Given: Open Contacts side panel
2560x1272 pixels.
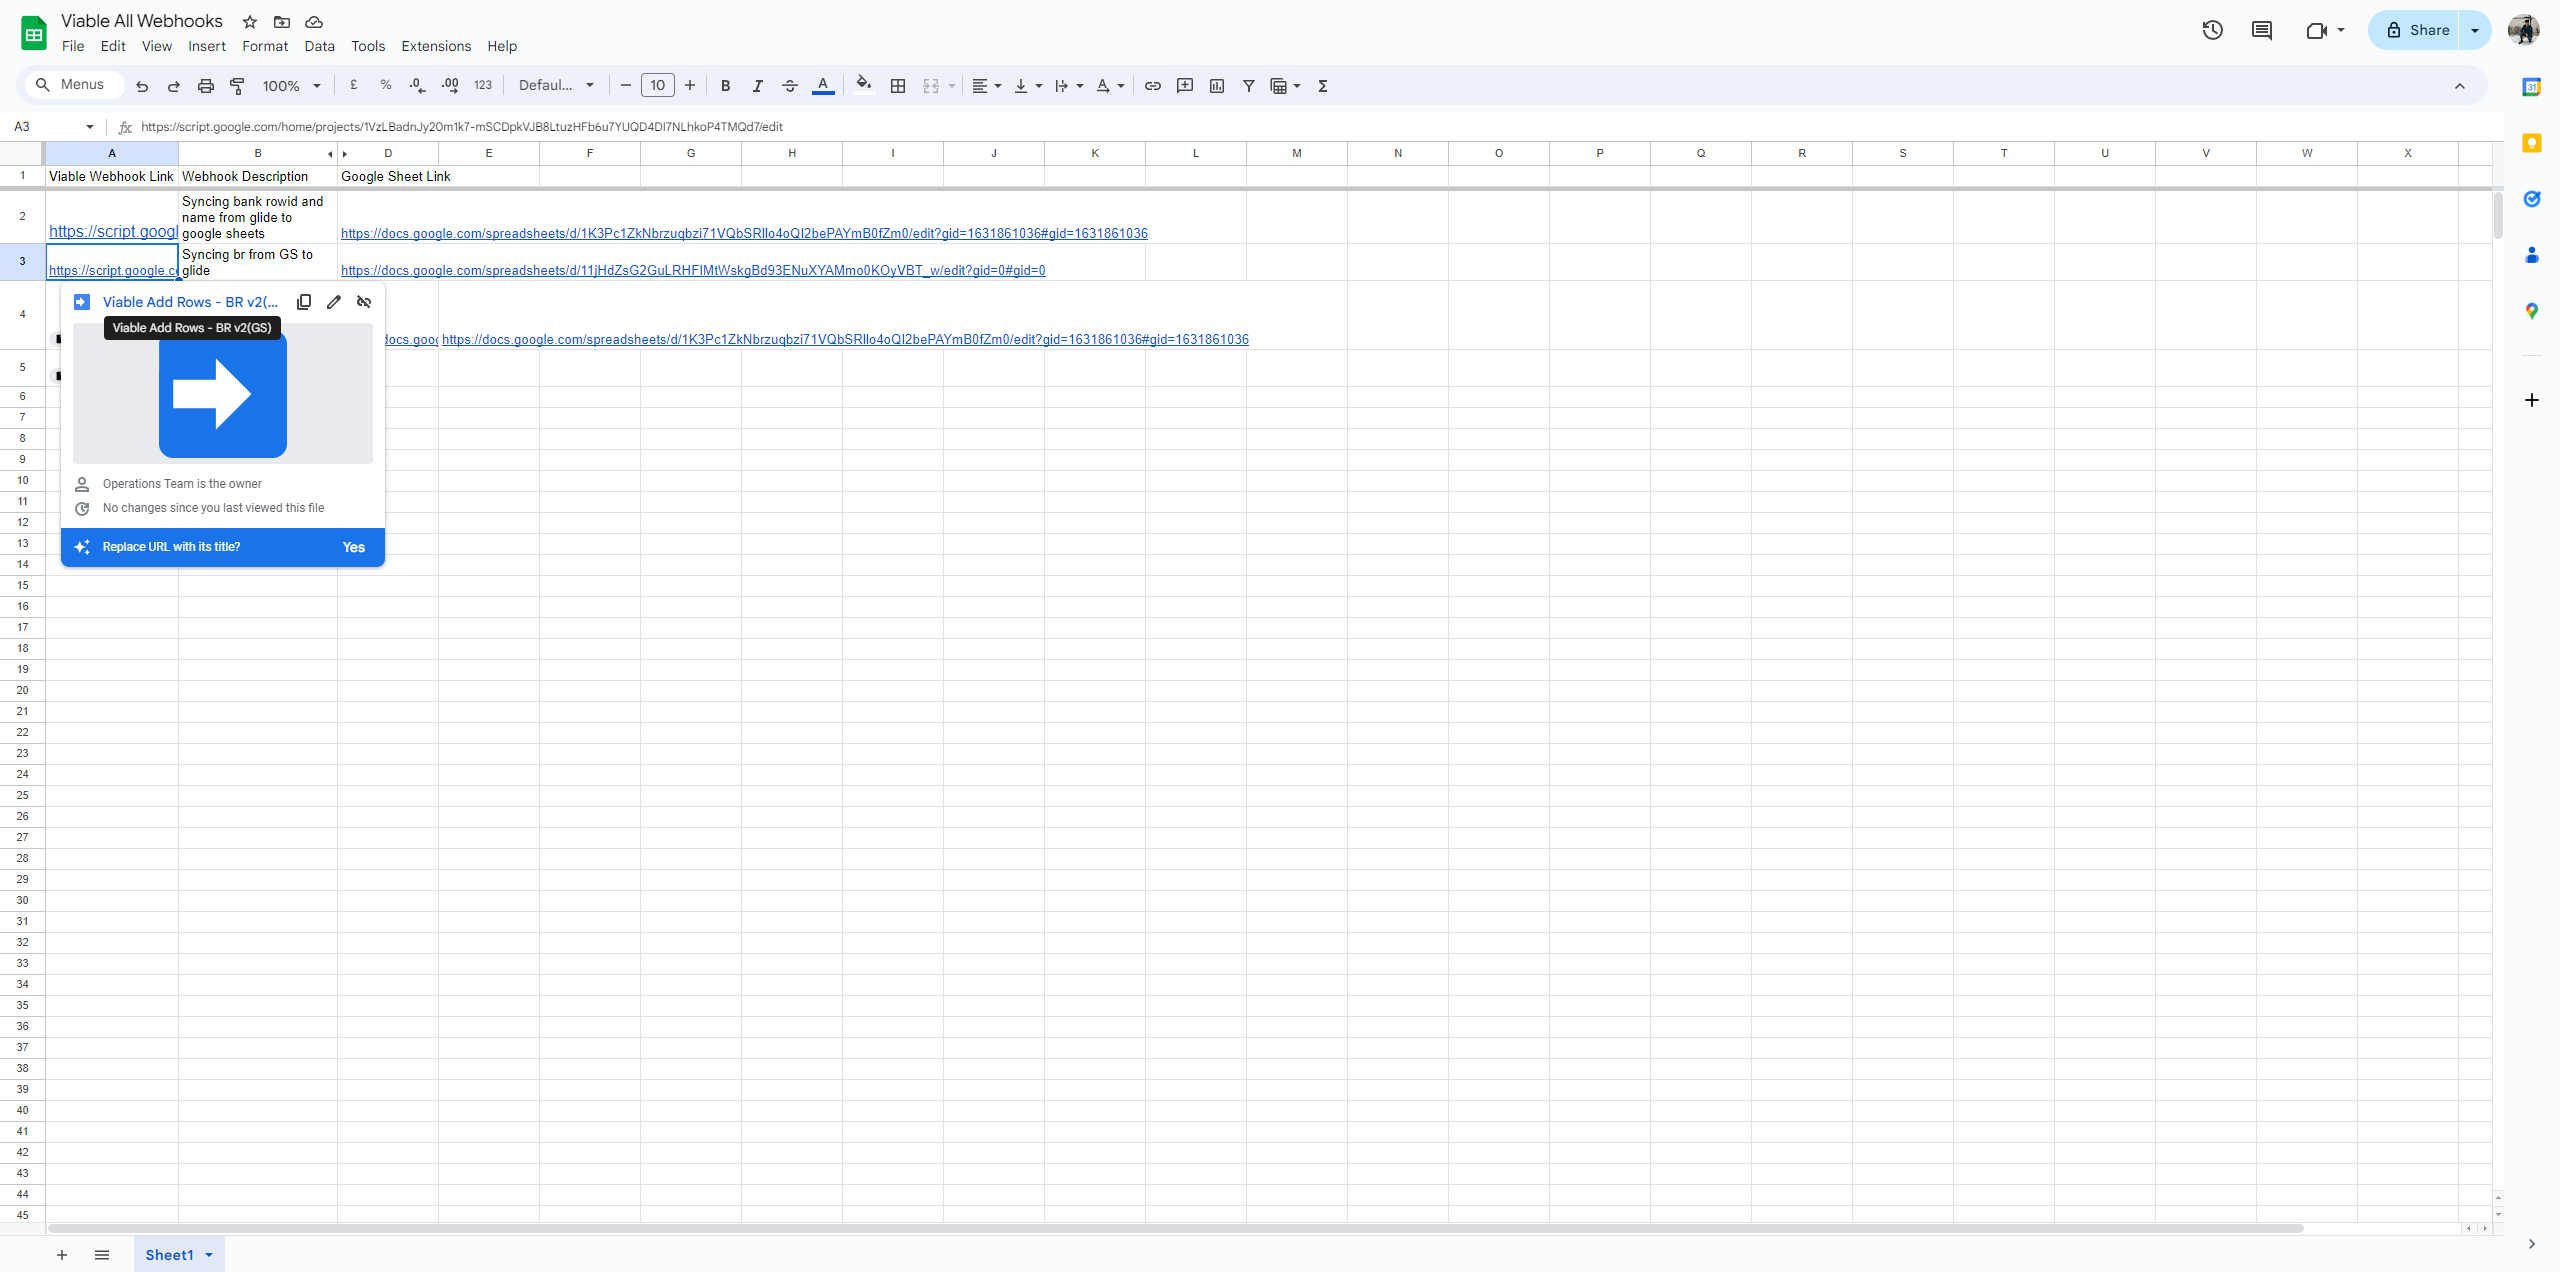Looking at the screenshot, I should 2532,255.
